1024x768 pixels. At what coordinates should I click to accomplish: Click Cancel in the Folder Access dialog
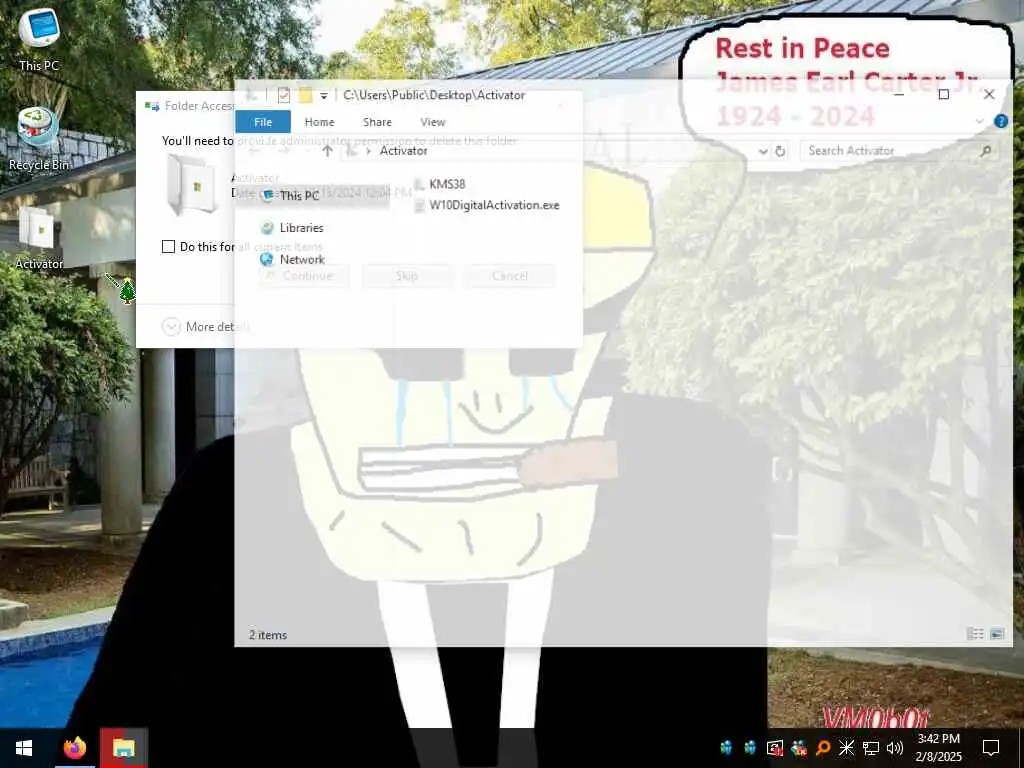(509, 276)
